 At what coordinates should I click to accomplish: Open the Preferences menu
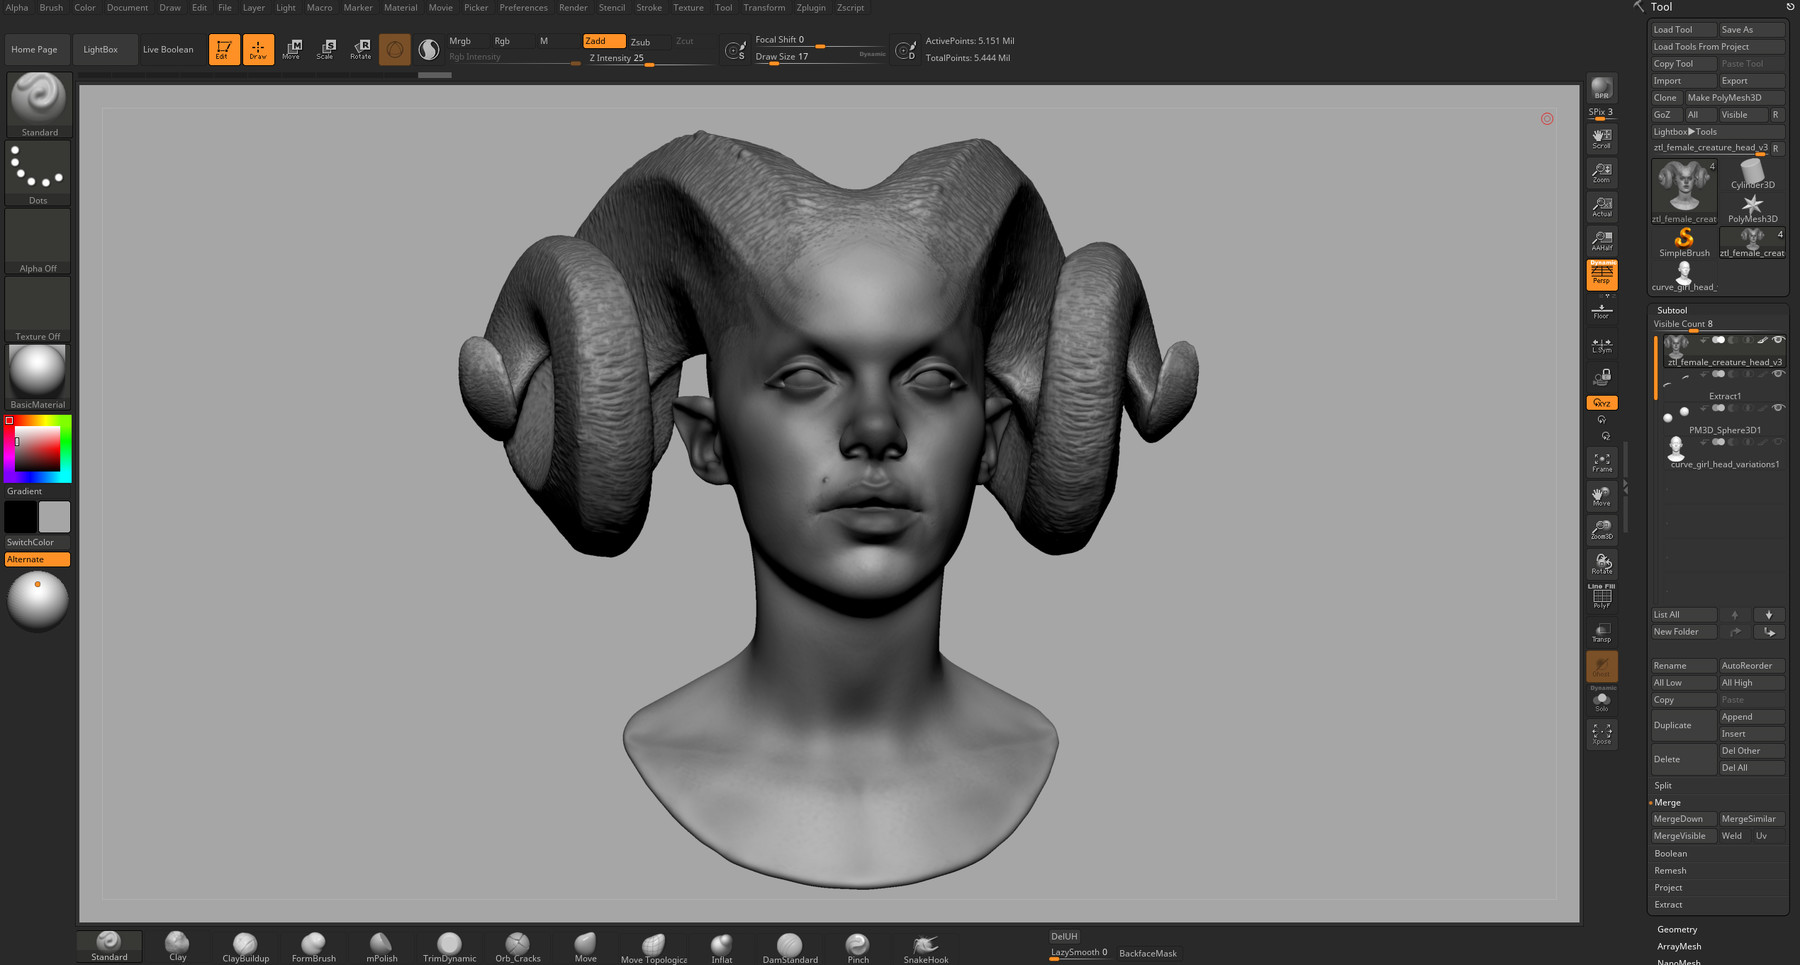pyautogui.click(x=523, y=7)
